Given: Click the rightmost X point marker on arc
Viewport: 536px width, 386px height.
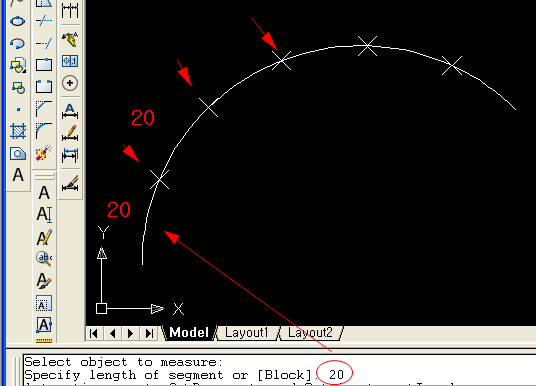Looking at the screenshot, I should [452, 65].
